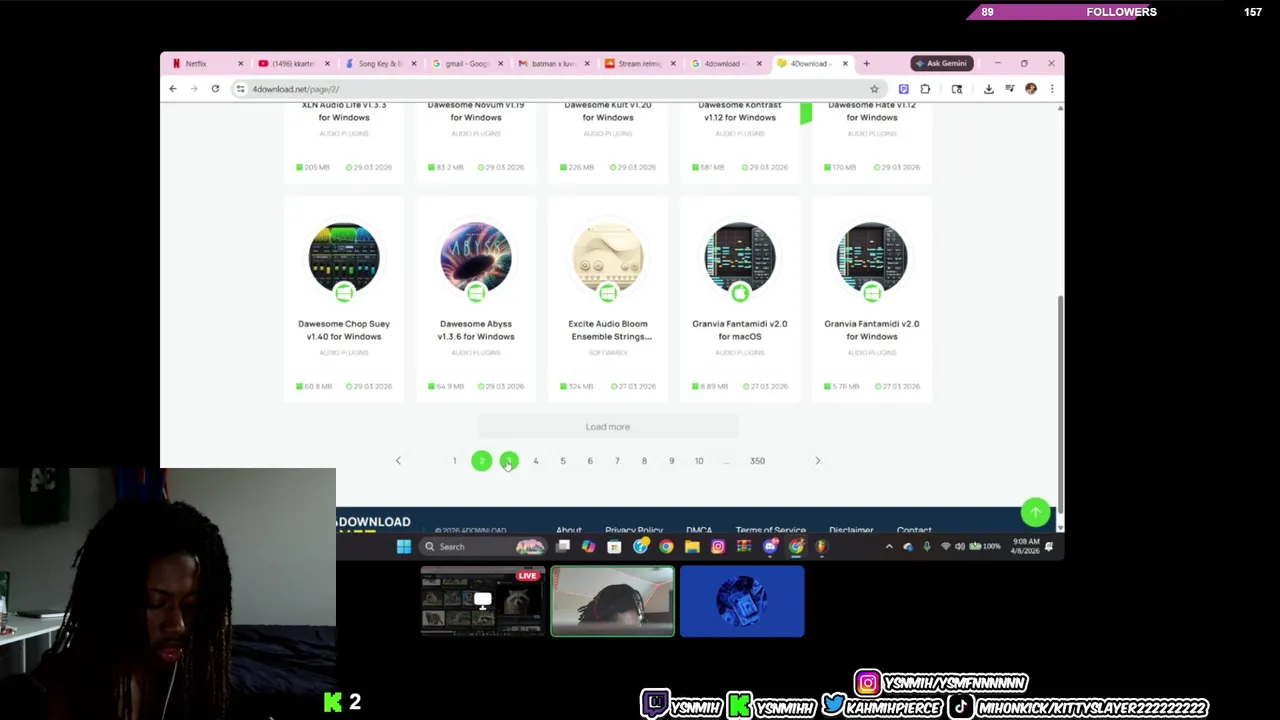Switch to the Stream relmiq tab
Screen dimensions: 1280x720
640,64
